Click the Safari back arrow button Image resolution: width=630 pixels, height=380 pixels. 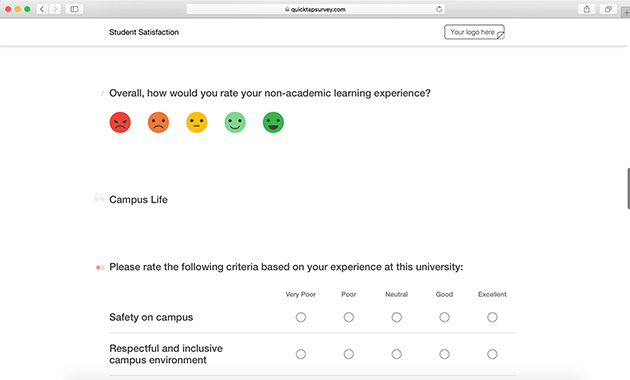pyautogui.click(x=42, y=9)
